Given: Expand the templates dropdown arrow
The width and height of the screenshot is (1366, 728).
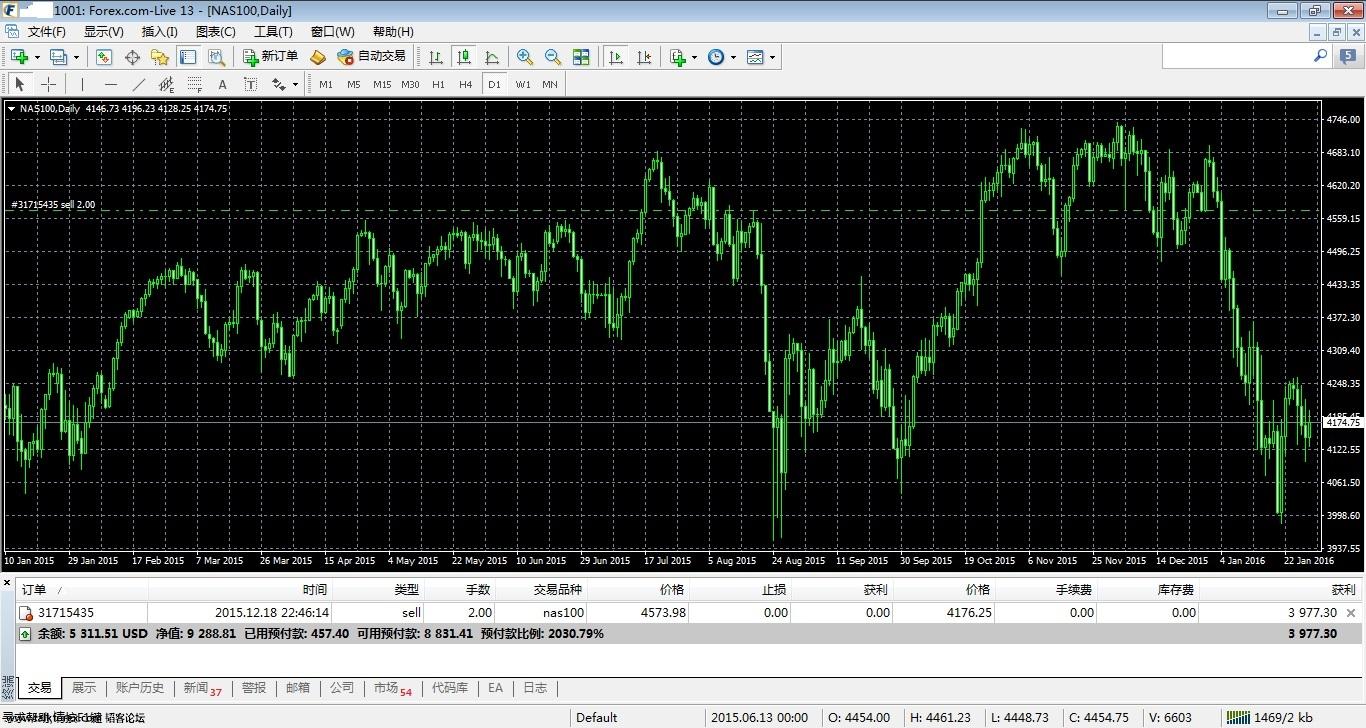Looking at the screenshot, I should point(772,57).
